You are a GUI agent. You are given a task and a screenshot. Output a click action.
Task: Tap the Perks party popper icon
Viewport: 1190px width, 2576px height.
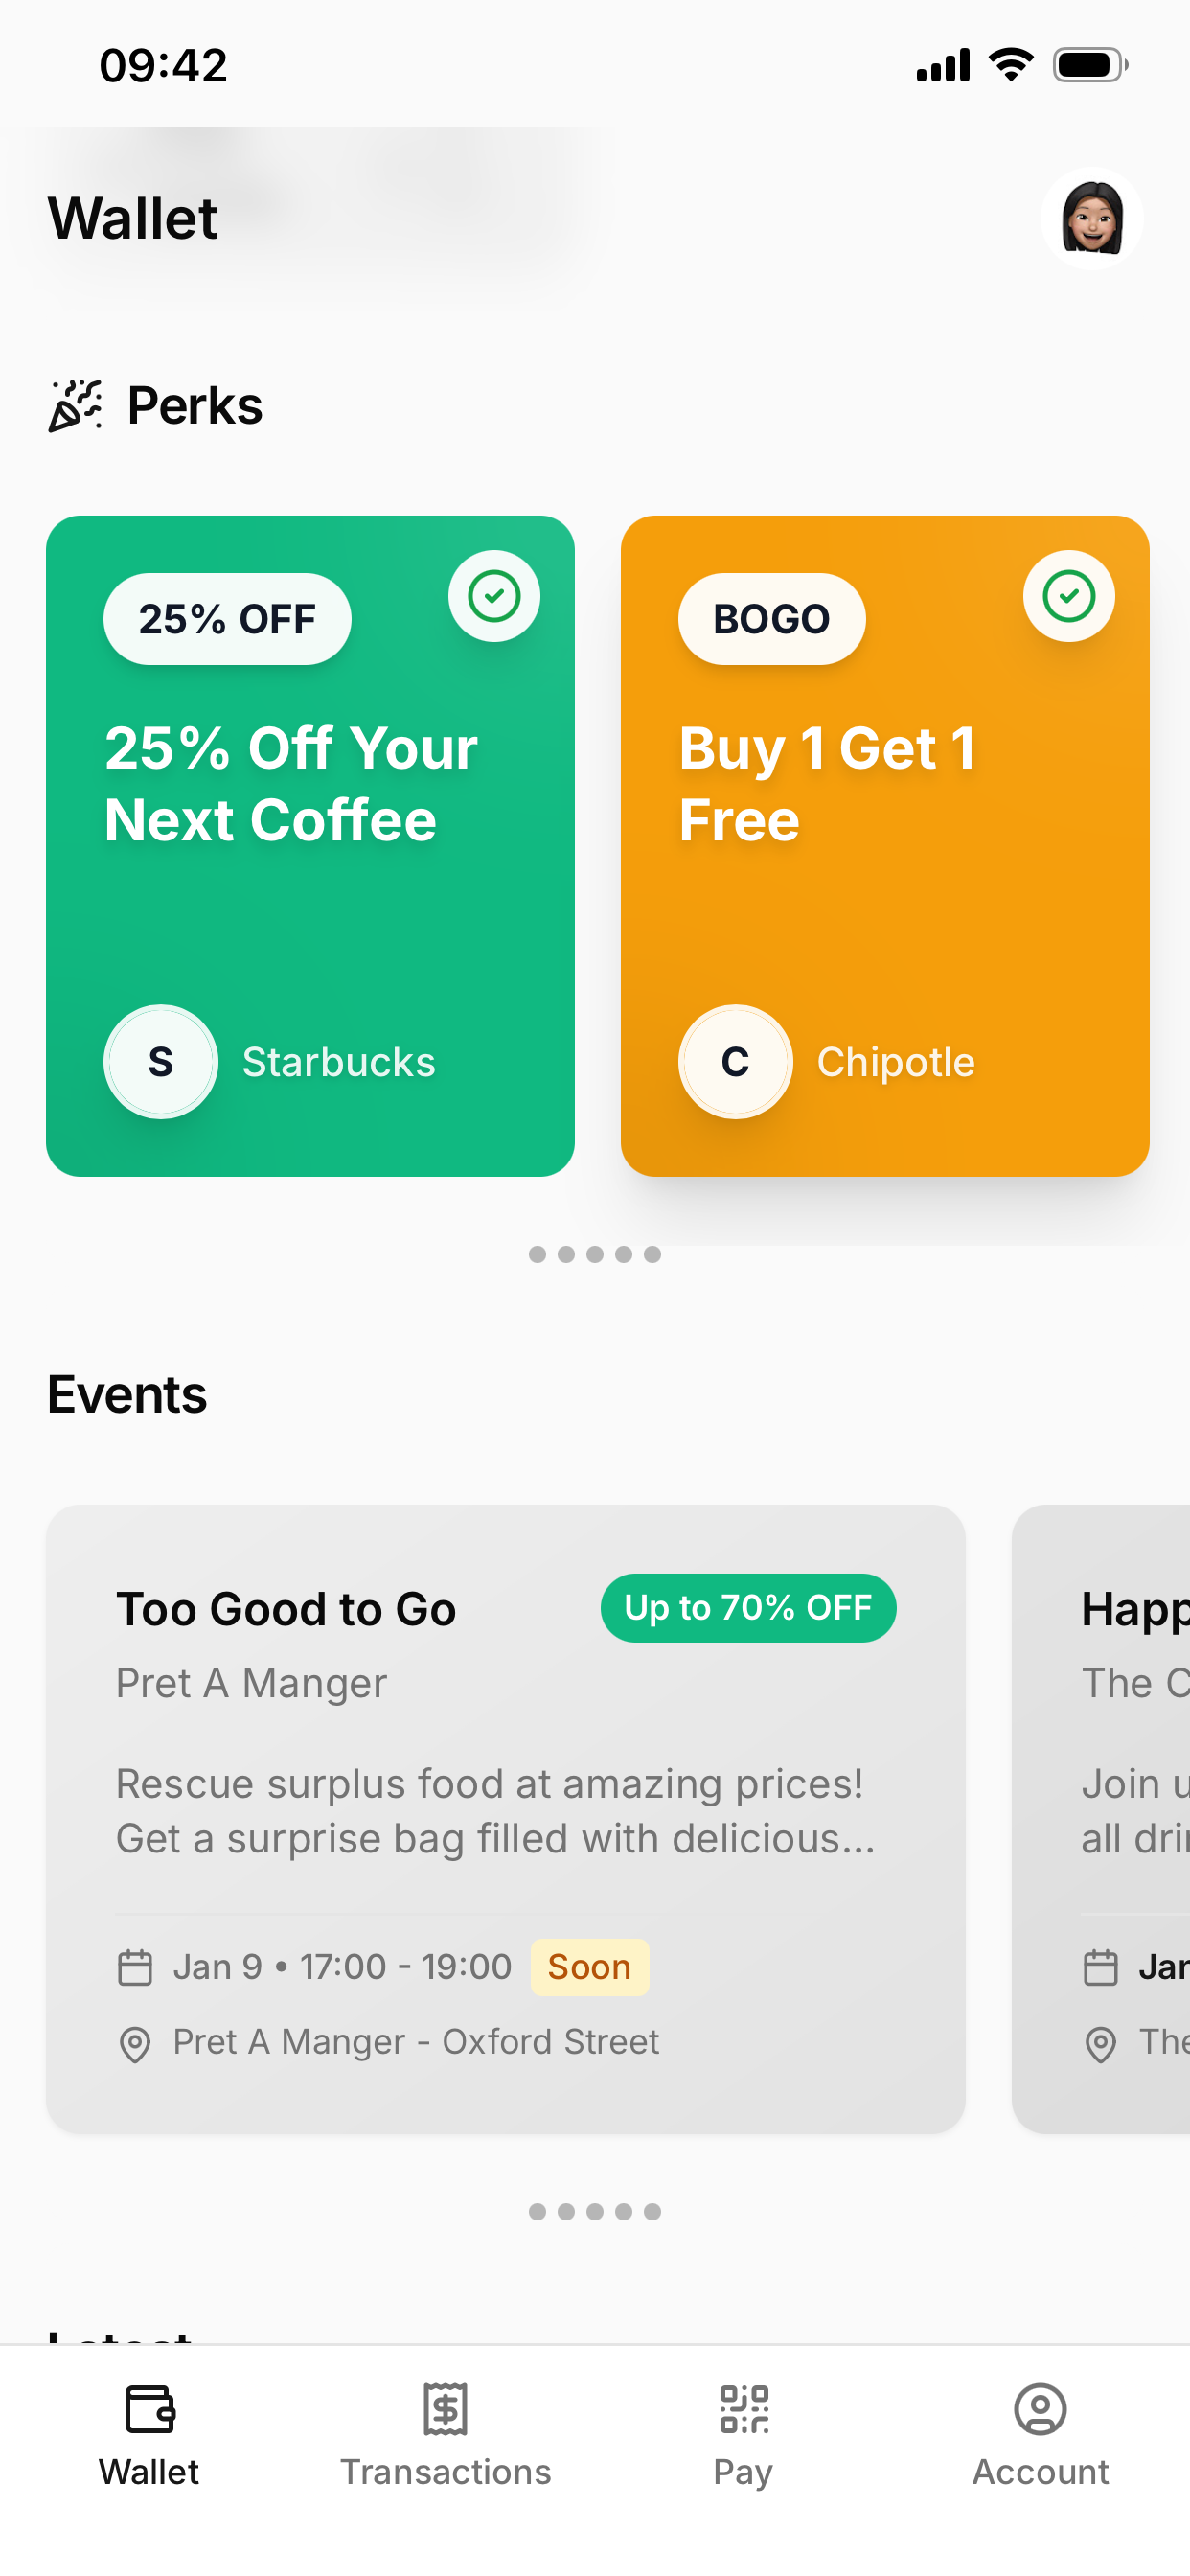click(x=76, y=405)
